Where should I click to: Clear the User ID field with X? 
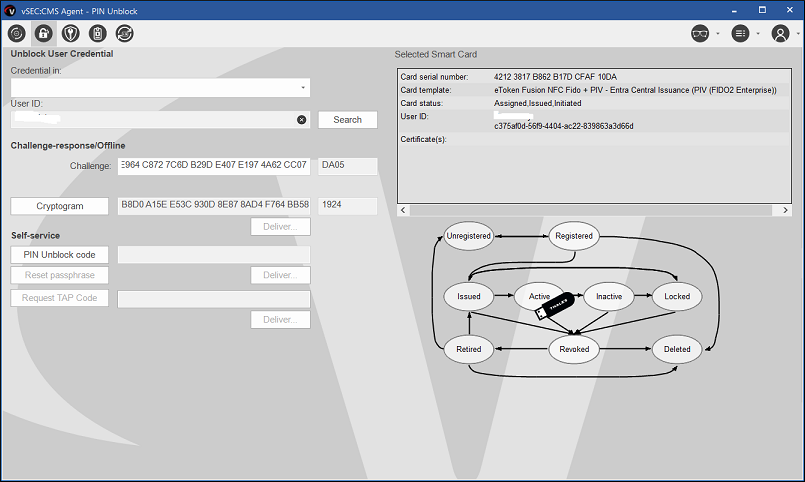coord(302,120)
